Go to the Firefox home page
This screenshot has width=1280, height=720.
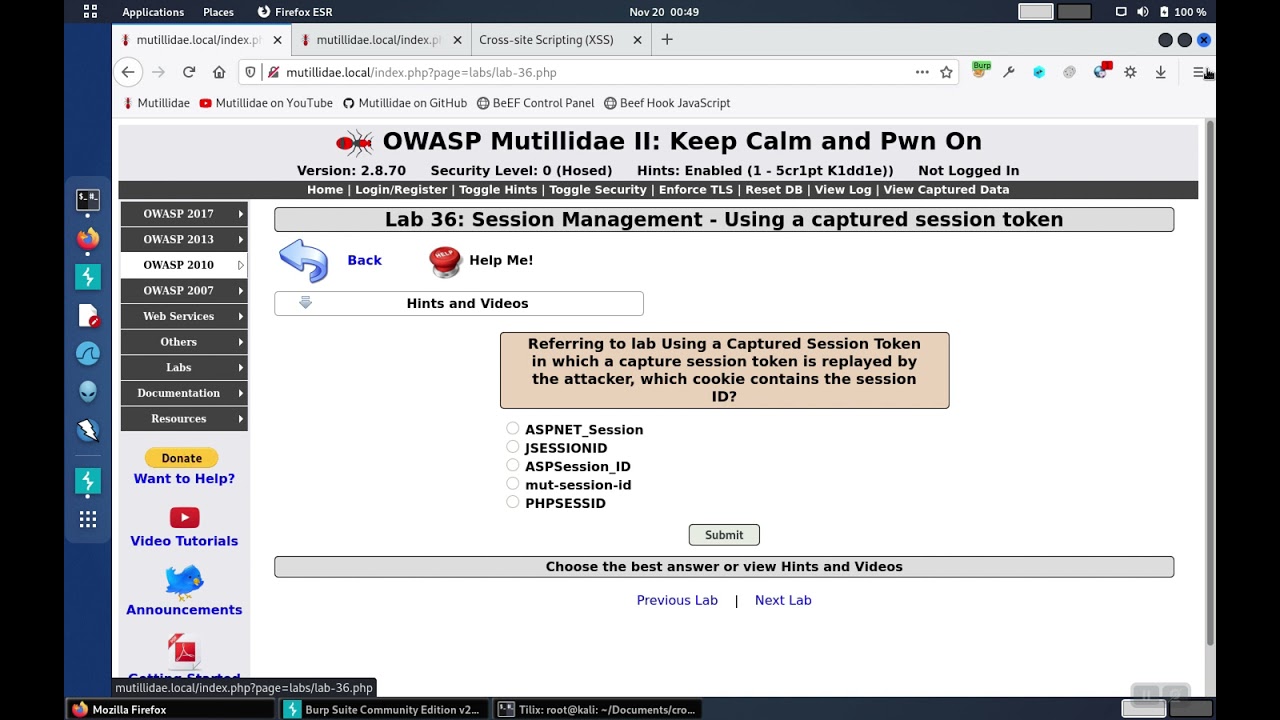(x=219, y=72)
